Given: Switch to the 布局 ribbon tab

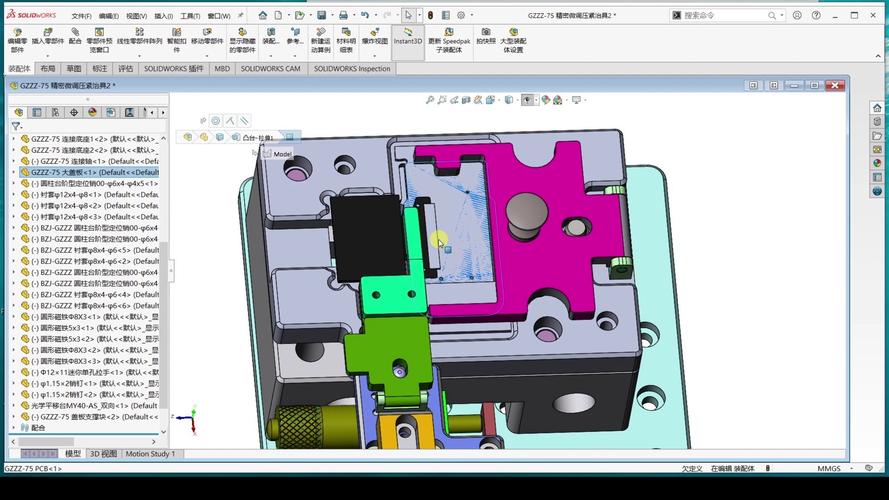Looking at the screenshot, I should 48,69.
